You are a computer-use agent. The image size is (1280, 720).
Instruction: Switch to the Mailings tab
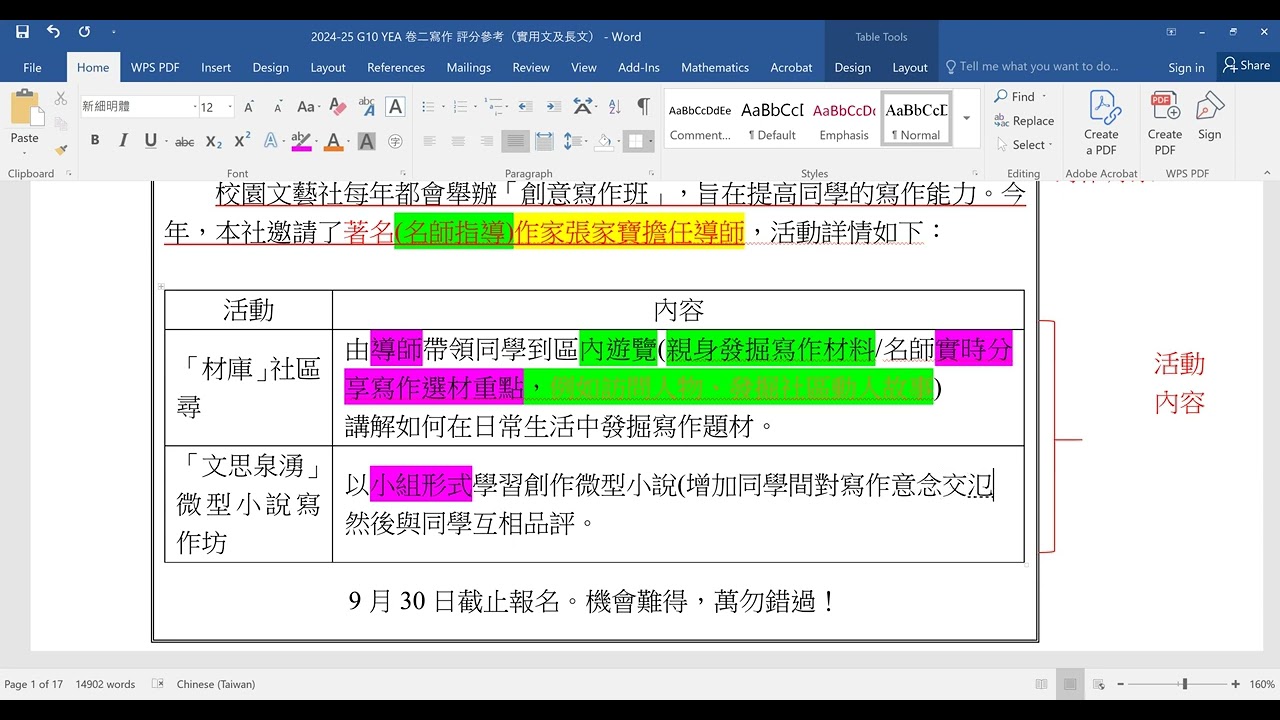(469, 67)
